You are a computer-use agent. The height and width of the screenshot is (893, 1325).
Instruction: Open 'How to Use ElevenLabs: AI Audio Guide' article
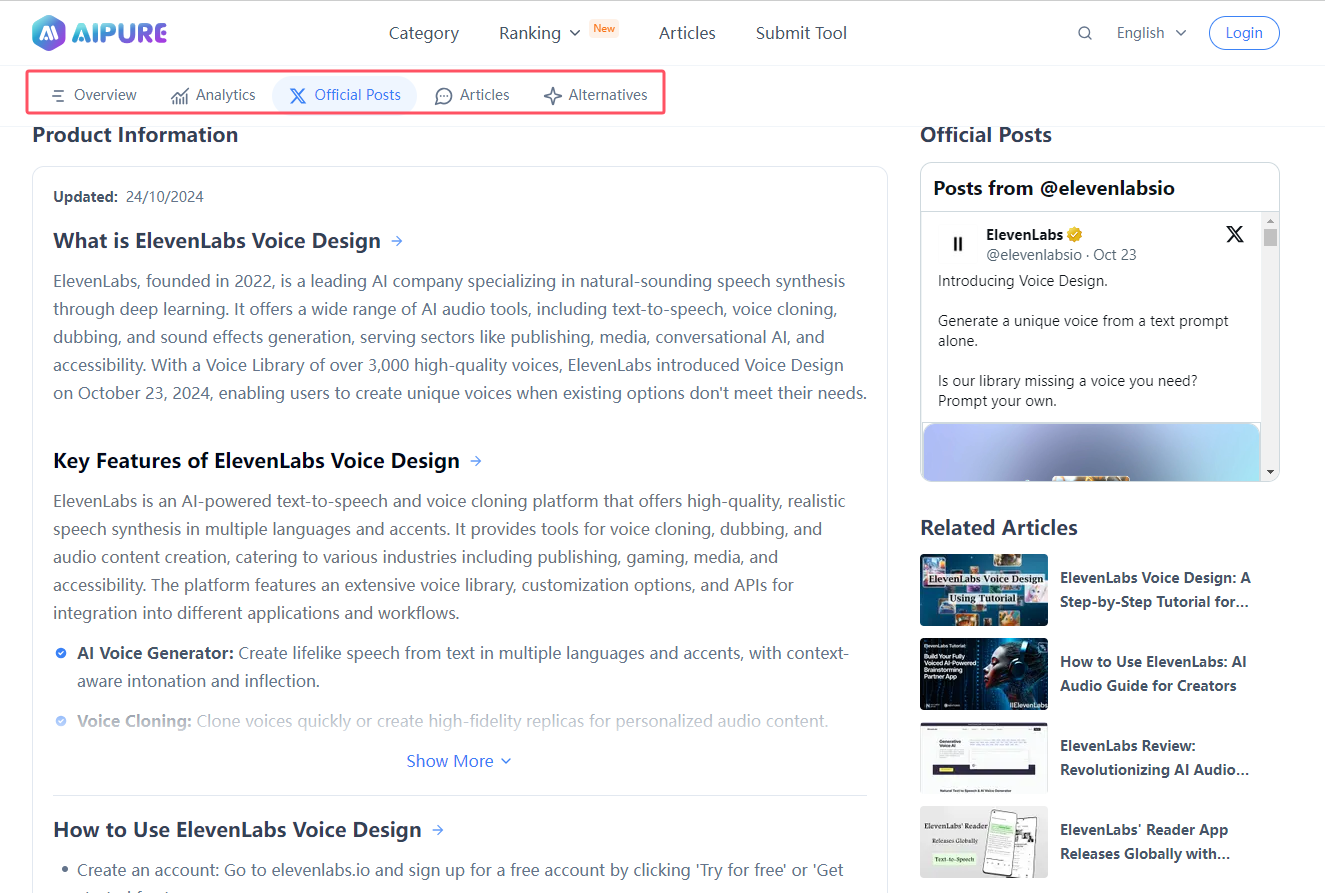click(1153, 674)
